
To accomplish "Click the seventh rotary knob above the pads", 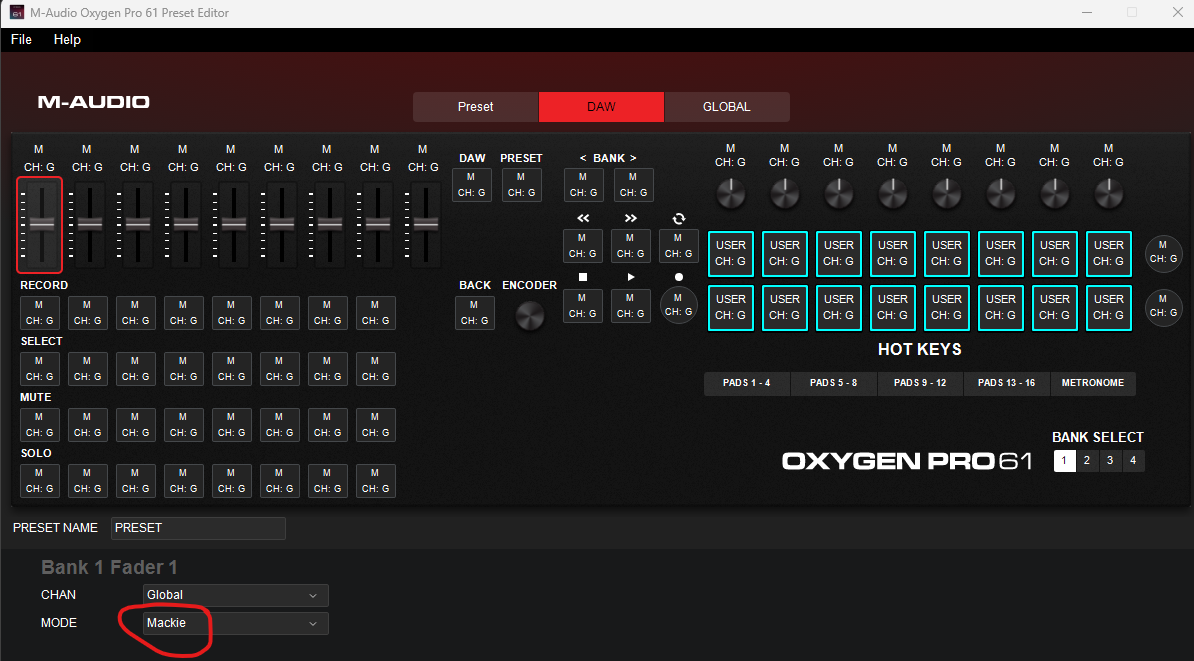I will (x=1055, y=193).
